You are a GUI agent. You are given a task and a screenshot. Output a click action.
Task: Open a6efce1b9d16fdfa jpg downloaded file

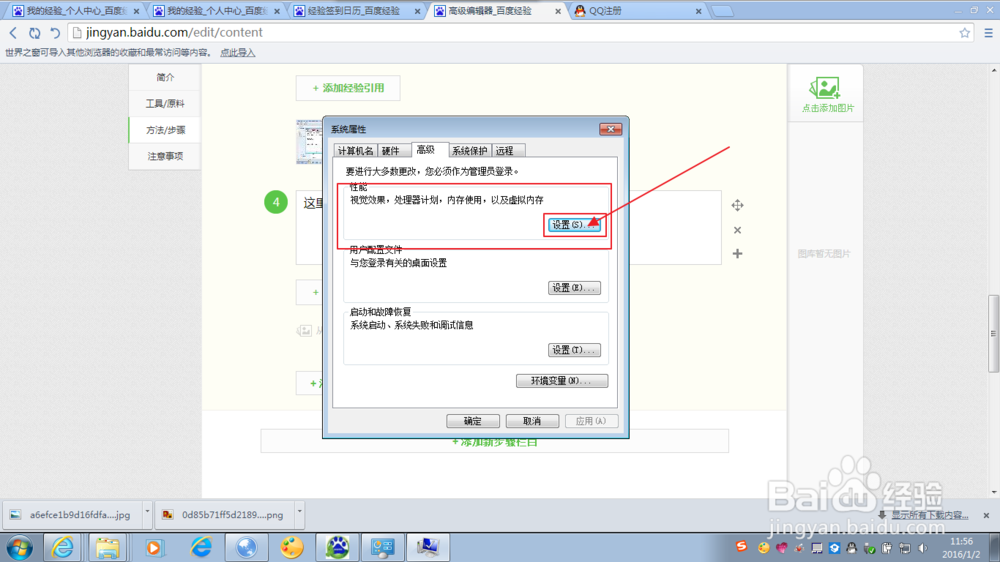click(72, 515)
